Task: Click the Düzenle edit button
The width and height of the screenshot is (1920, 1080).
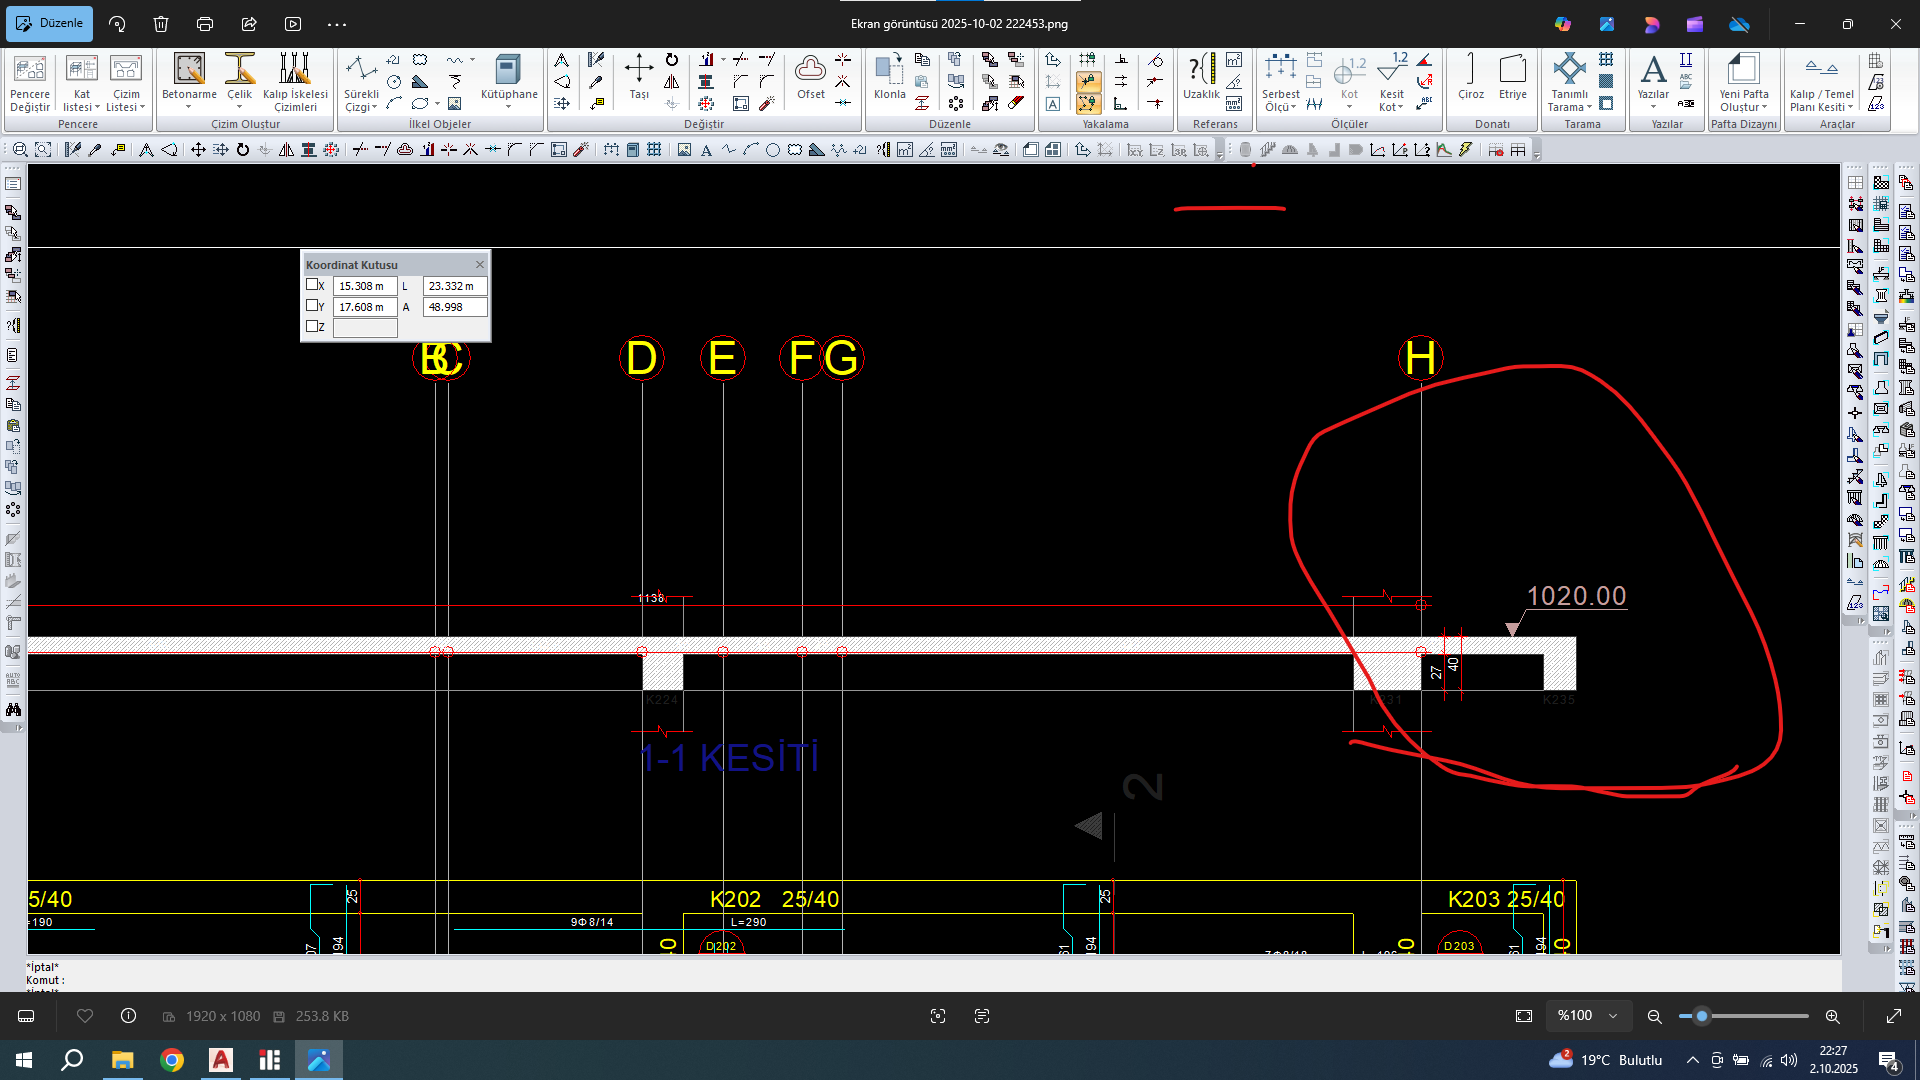Action: 50,23
